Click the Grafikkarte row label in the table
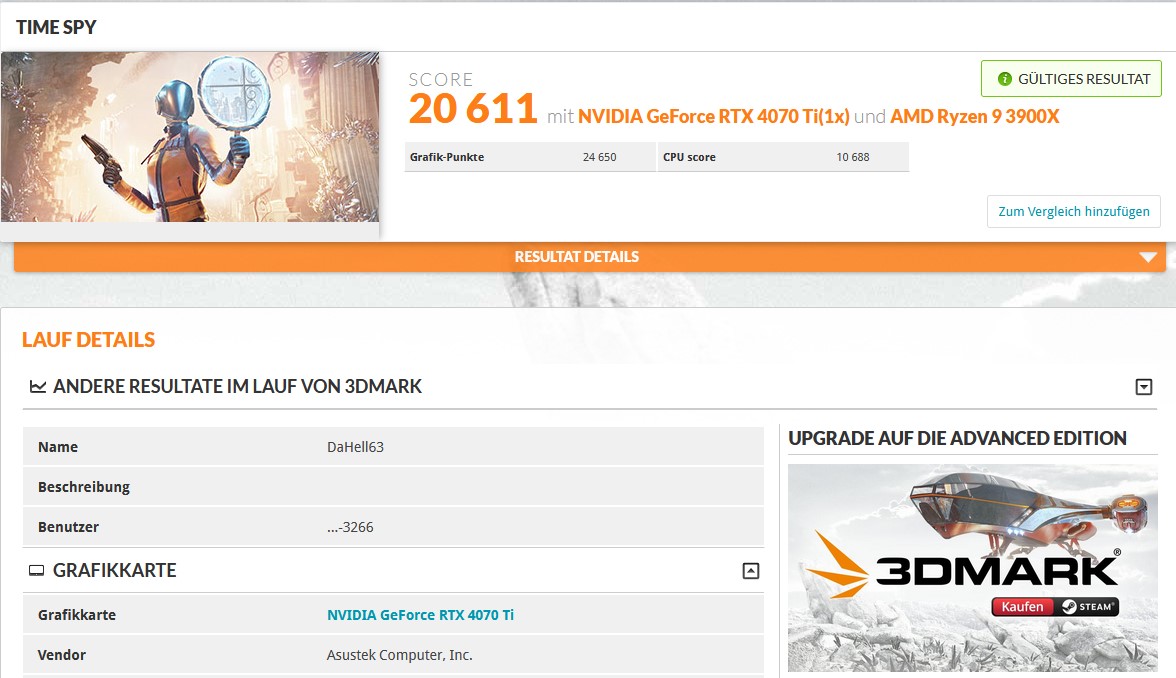Screen dimensions: 1176x678 76,615
